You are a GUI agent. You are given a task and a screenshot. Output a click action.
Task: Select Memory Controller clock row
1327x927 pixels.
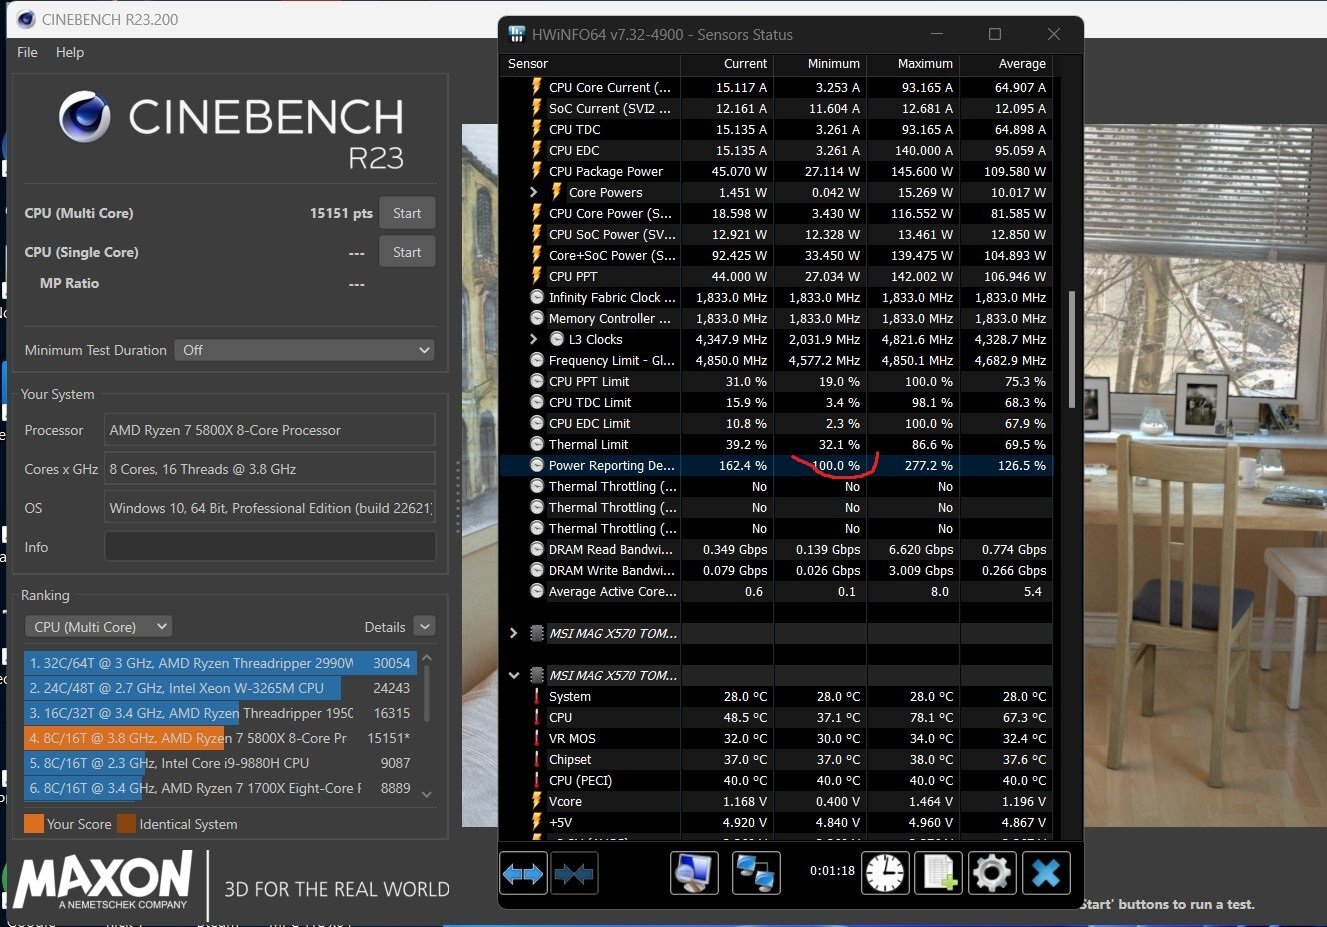(776, 318)
